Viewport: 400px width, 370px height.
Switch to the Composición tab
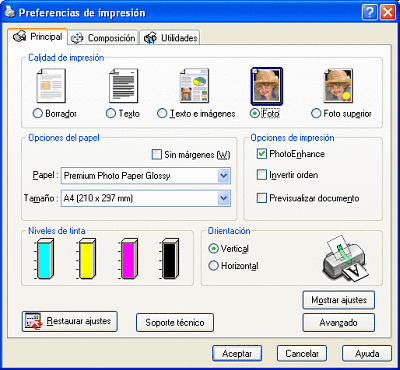tap(103, 38)
